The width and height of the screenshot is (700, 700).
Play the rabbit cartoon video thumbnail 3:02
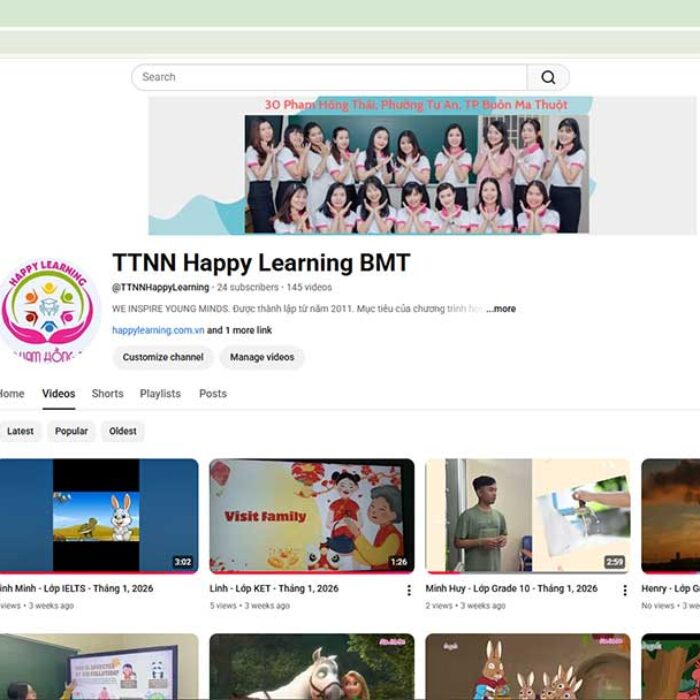pyautogui.click(x=97, y=516)
